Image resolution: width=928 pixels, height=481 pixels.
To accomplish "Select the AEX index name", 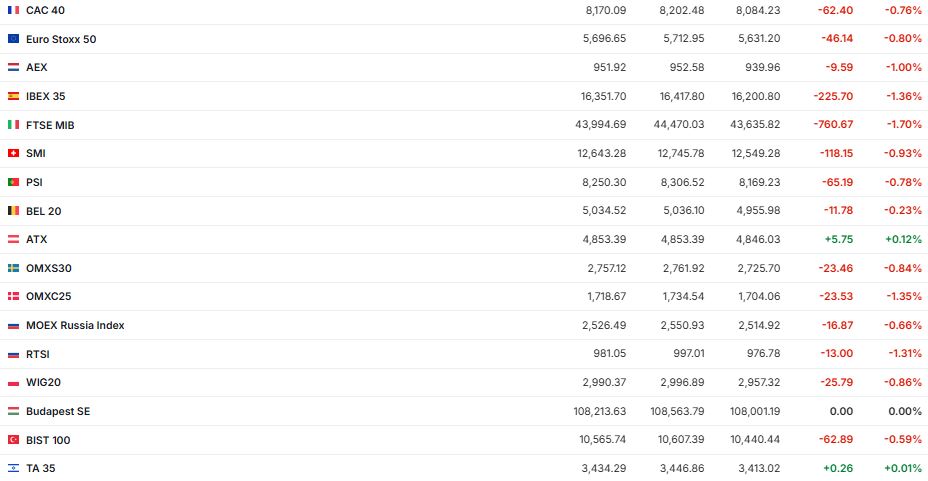I will coord(37,67).
